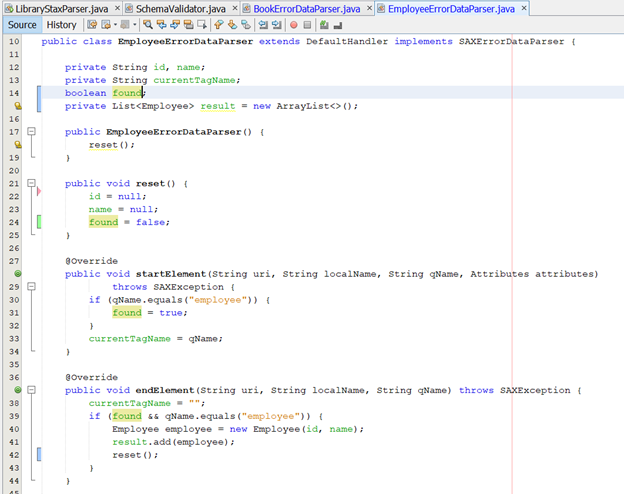The width and height of the screenshot is (624, 494).
Task: Open BookErrorDataParser.java tab
Action: point(307,9)
